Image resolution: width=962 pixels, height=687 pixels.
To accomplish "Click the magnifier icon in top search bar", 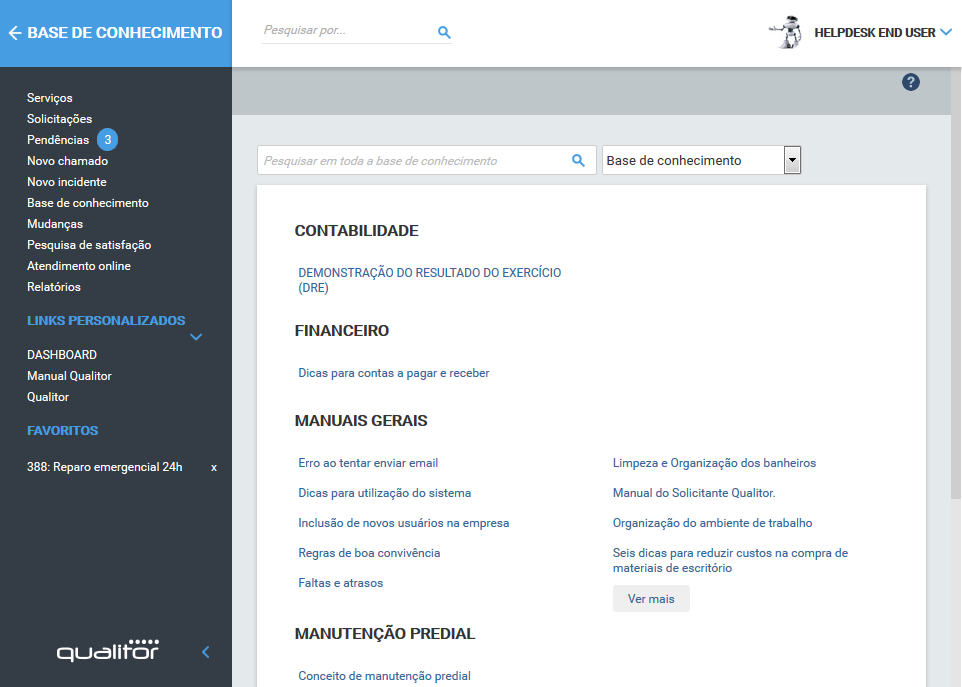I will 444,32.
